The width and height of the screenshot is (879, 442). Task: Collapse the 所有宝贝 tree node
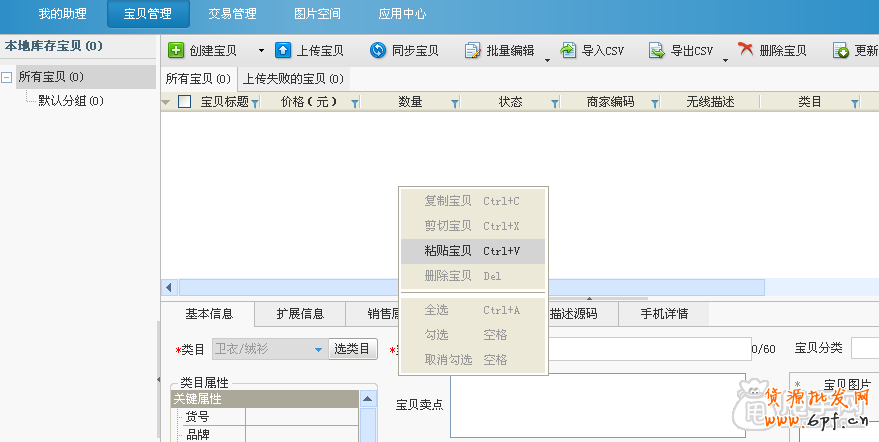(8, 77)
